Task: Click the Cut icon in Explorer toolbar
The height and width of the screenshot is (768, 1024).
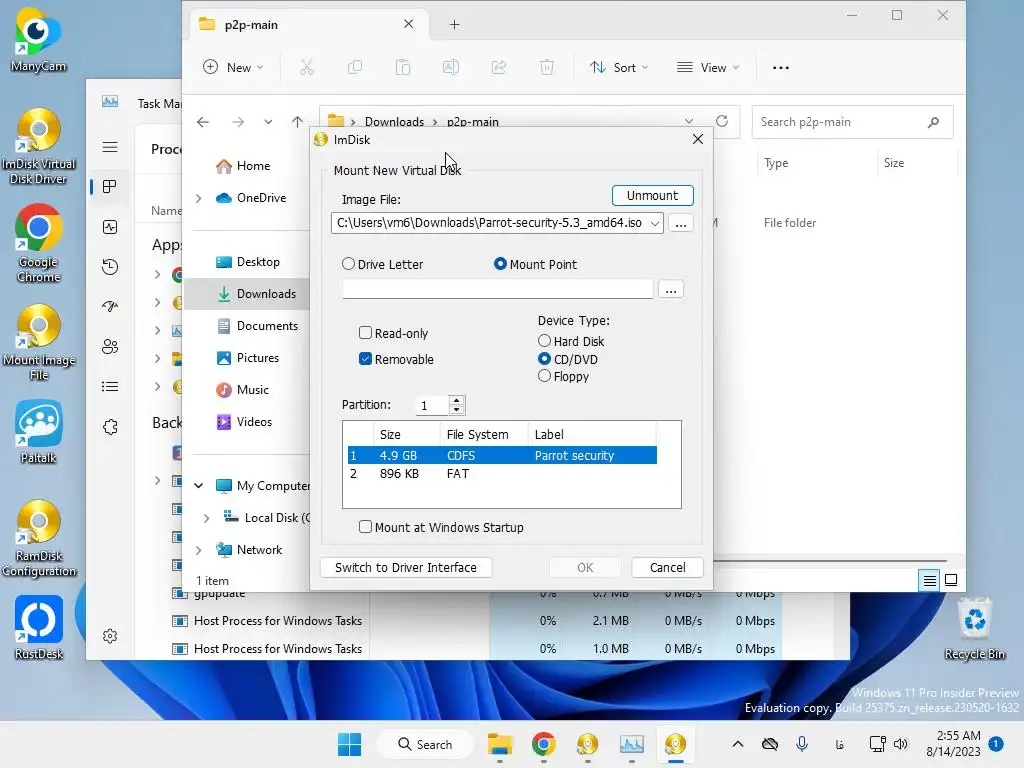Action: click(x=307, y=67)
